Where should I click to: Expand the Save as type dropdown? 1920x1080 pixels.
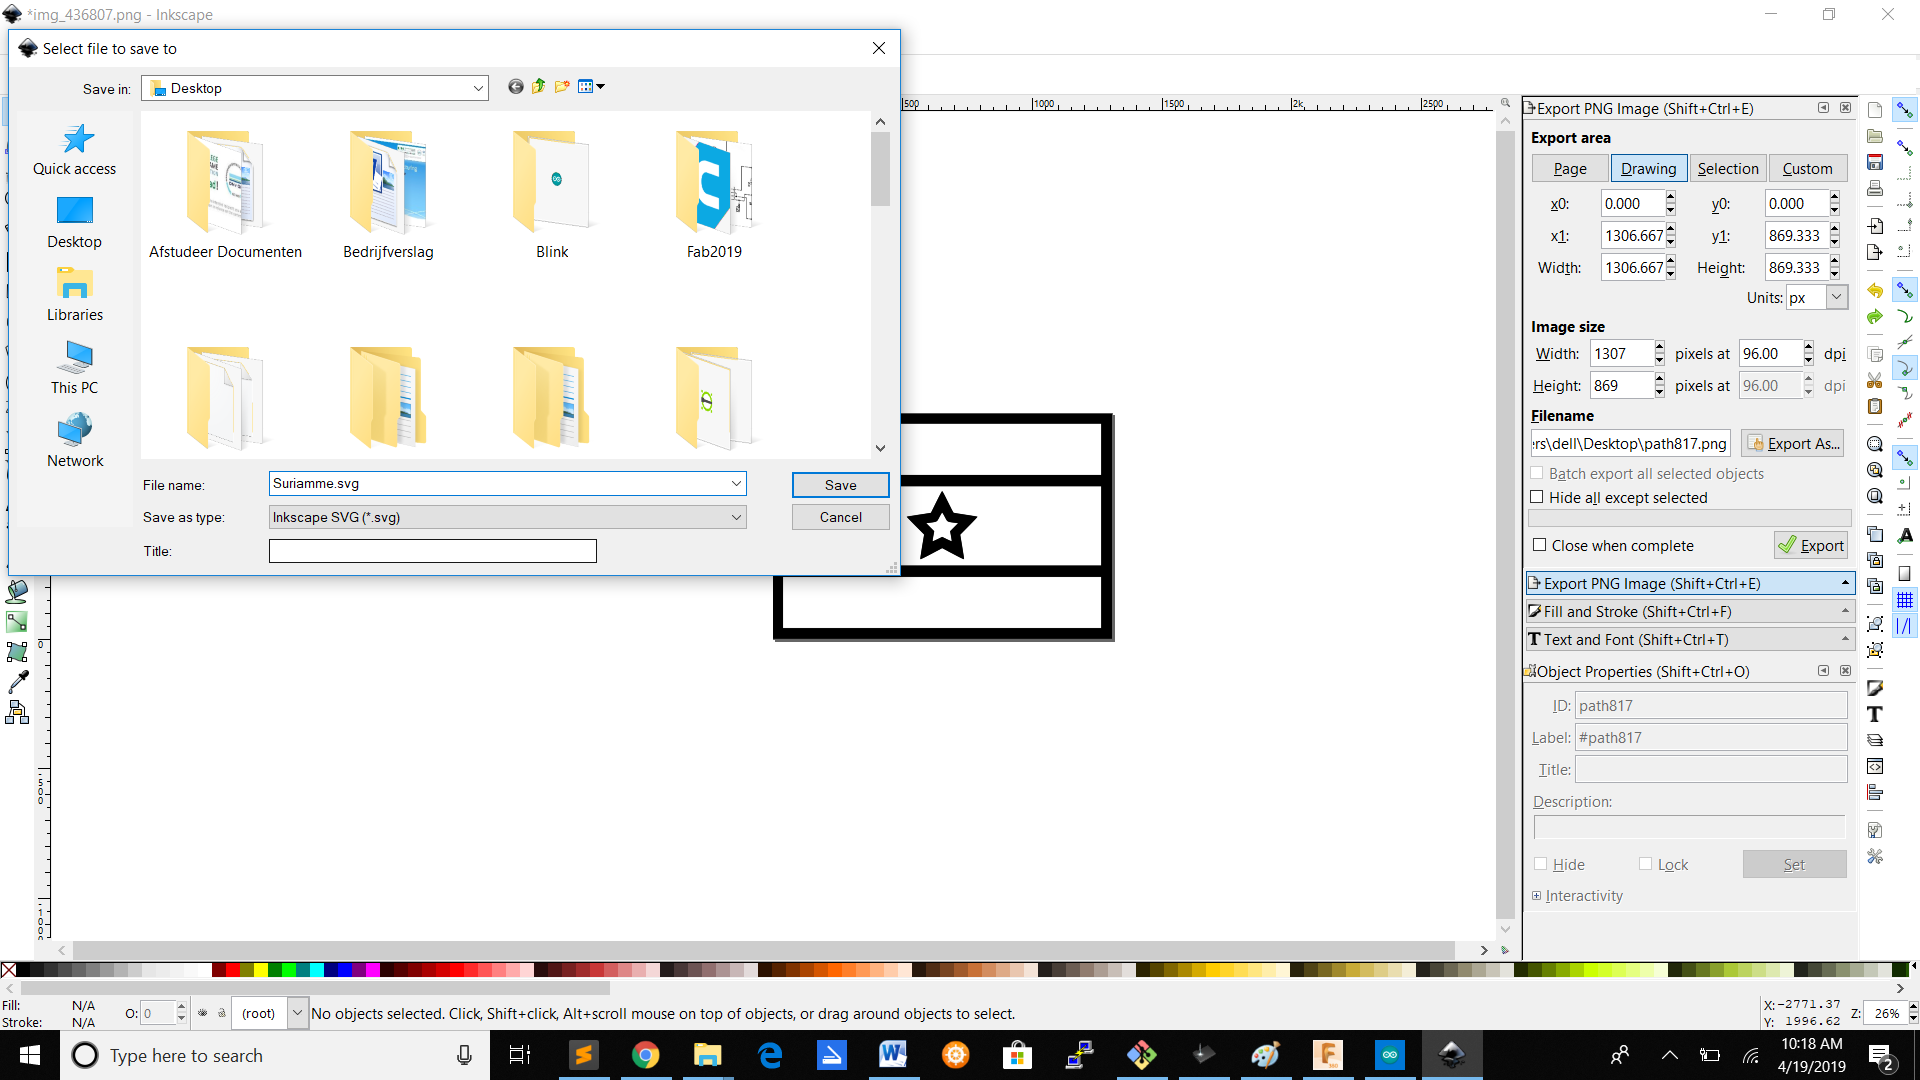[x=736, y=516]
